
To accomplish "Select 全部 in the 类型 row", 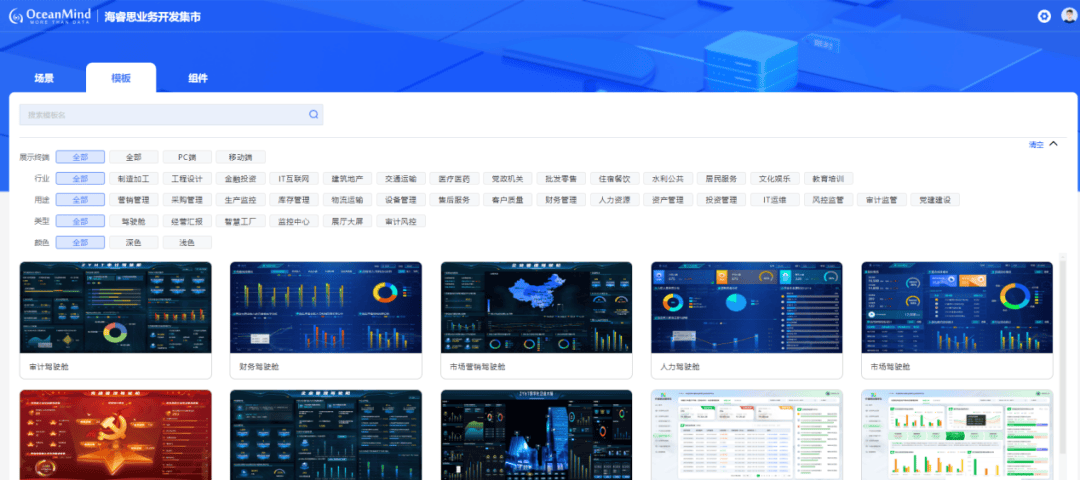I will (x=80, y=221).
